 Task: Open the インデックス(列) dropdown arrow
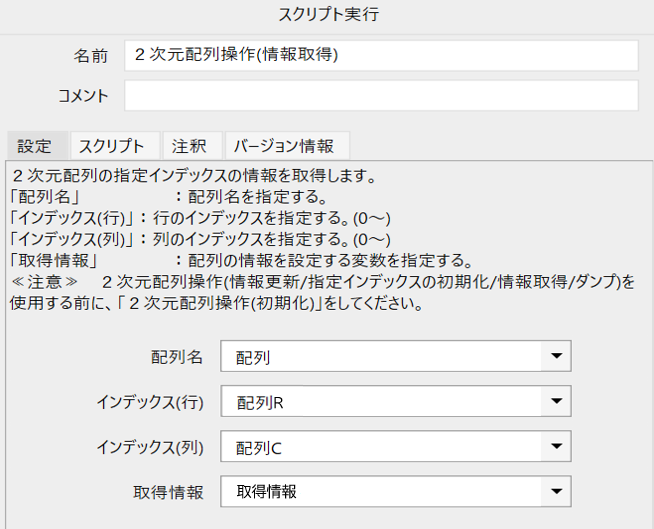click(556, 446)
